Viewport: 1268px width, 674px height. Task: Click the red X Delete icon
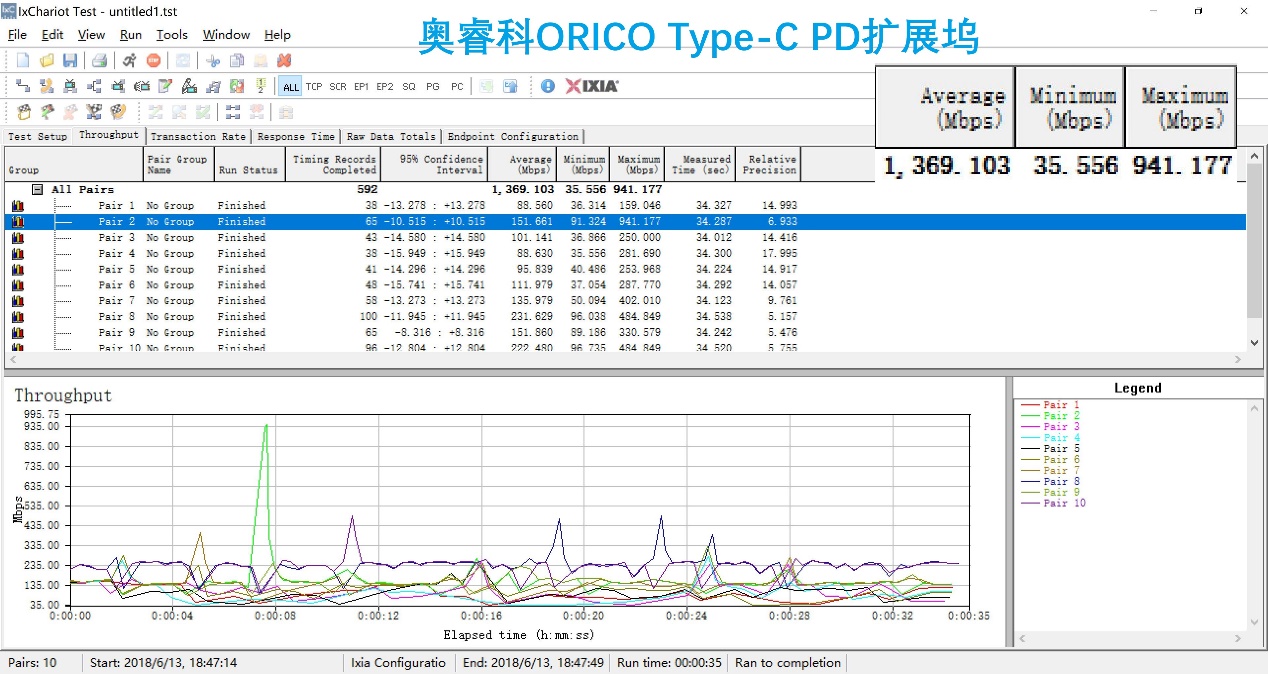coord(284,61)
